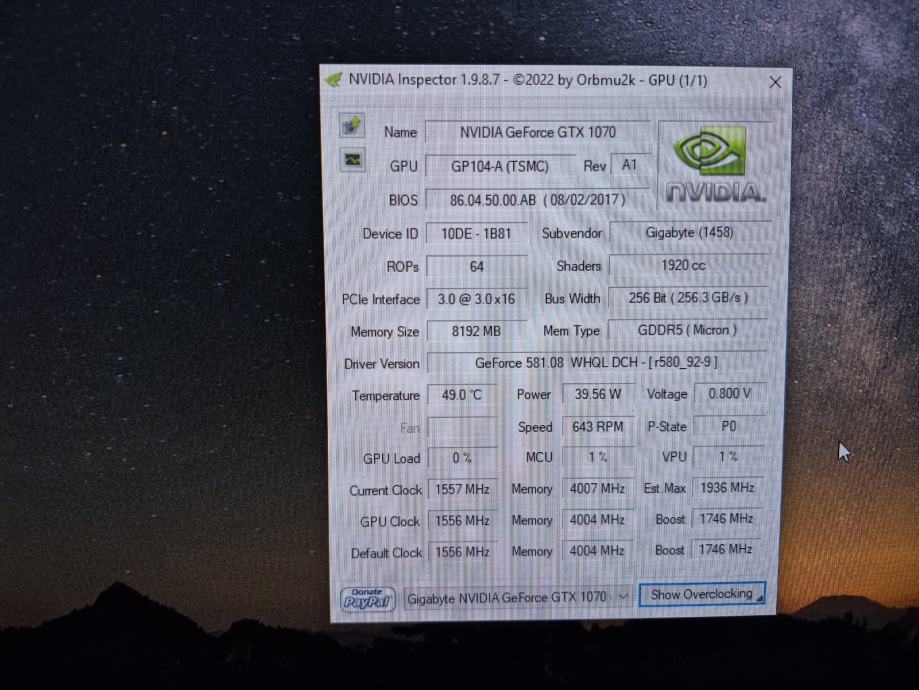Click the Driver Version label
This screenshot has height=690, width=919.
pyautogui.click(x=382, y=363)
